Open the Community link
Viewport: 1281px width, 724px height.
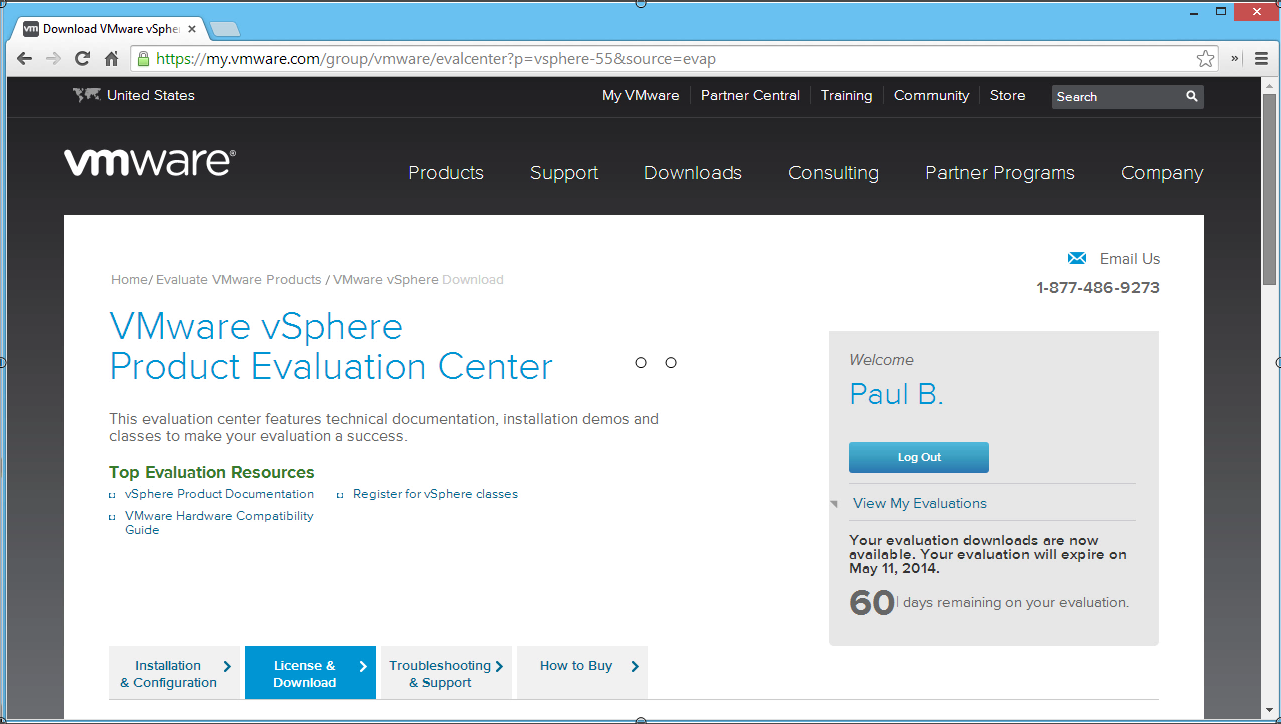931,96
